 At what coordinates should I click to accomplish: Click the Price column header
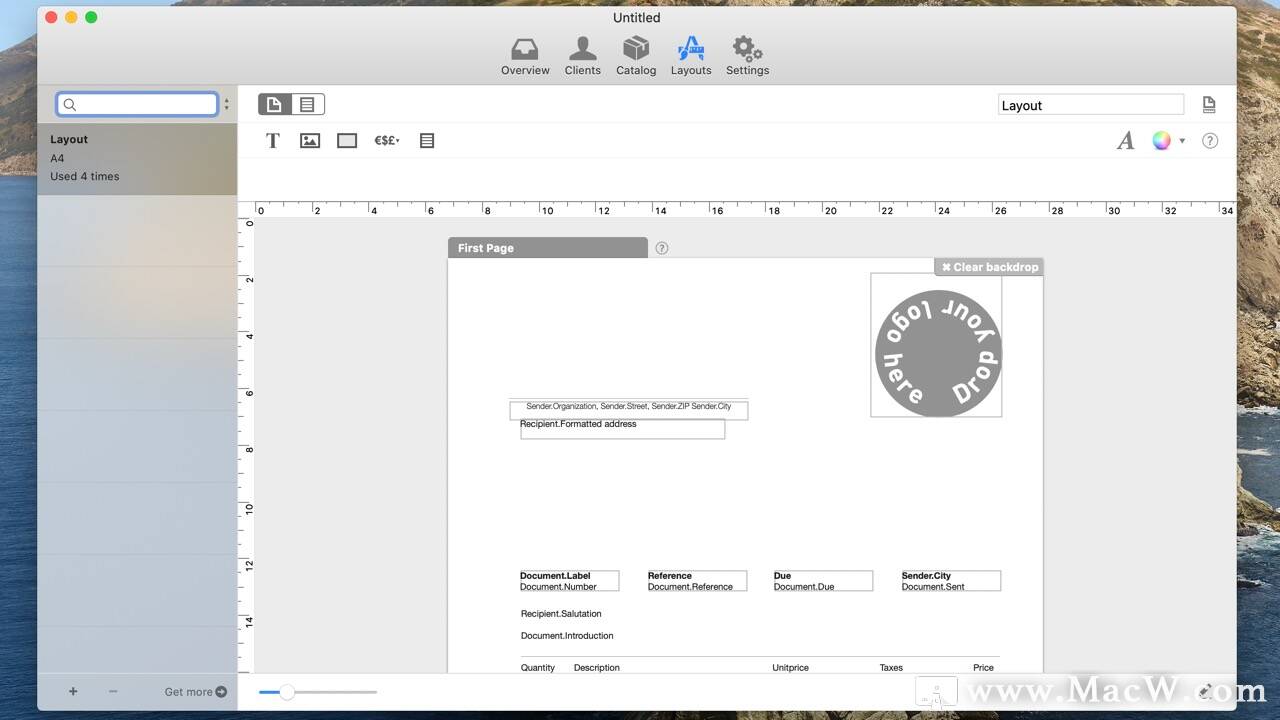click(x=983, y=667)
